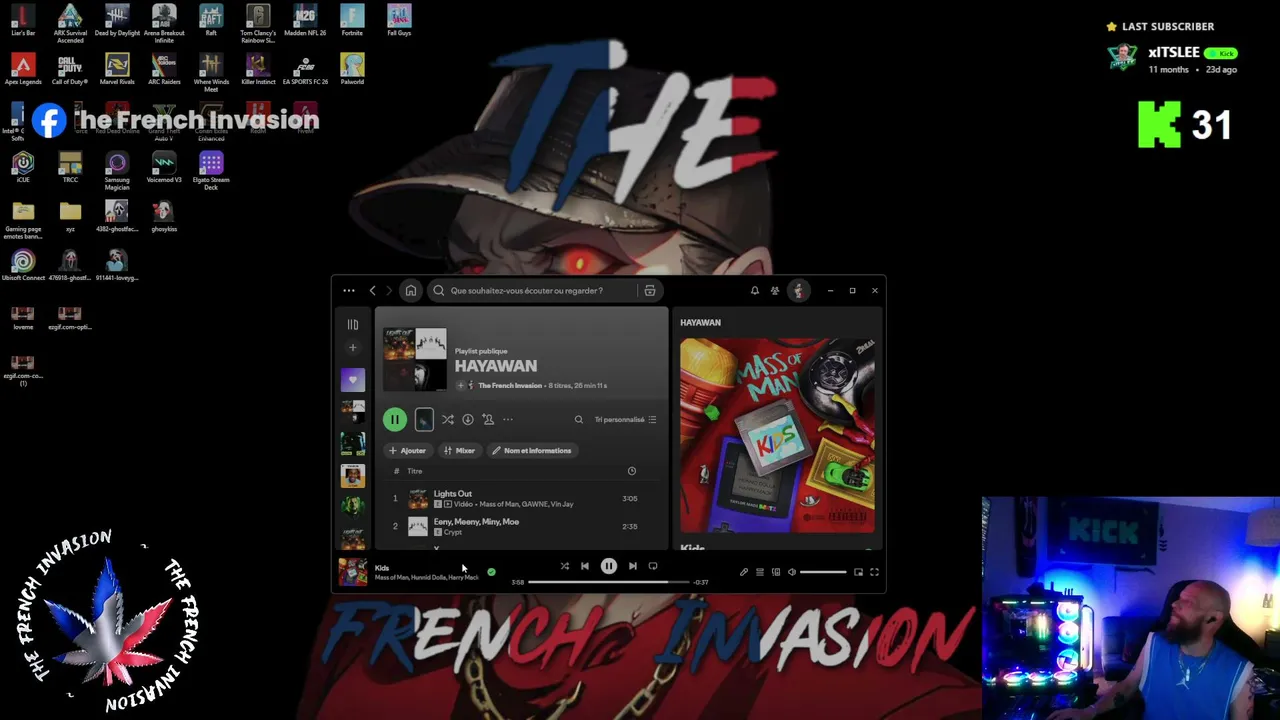Select the Arena Breakout Infinite icon
Image resolution: width=1280 pixels, height=720 pixels.
164,24
